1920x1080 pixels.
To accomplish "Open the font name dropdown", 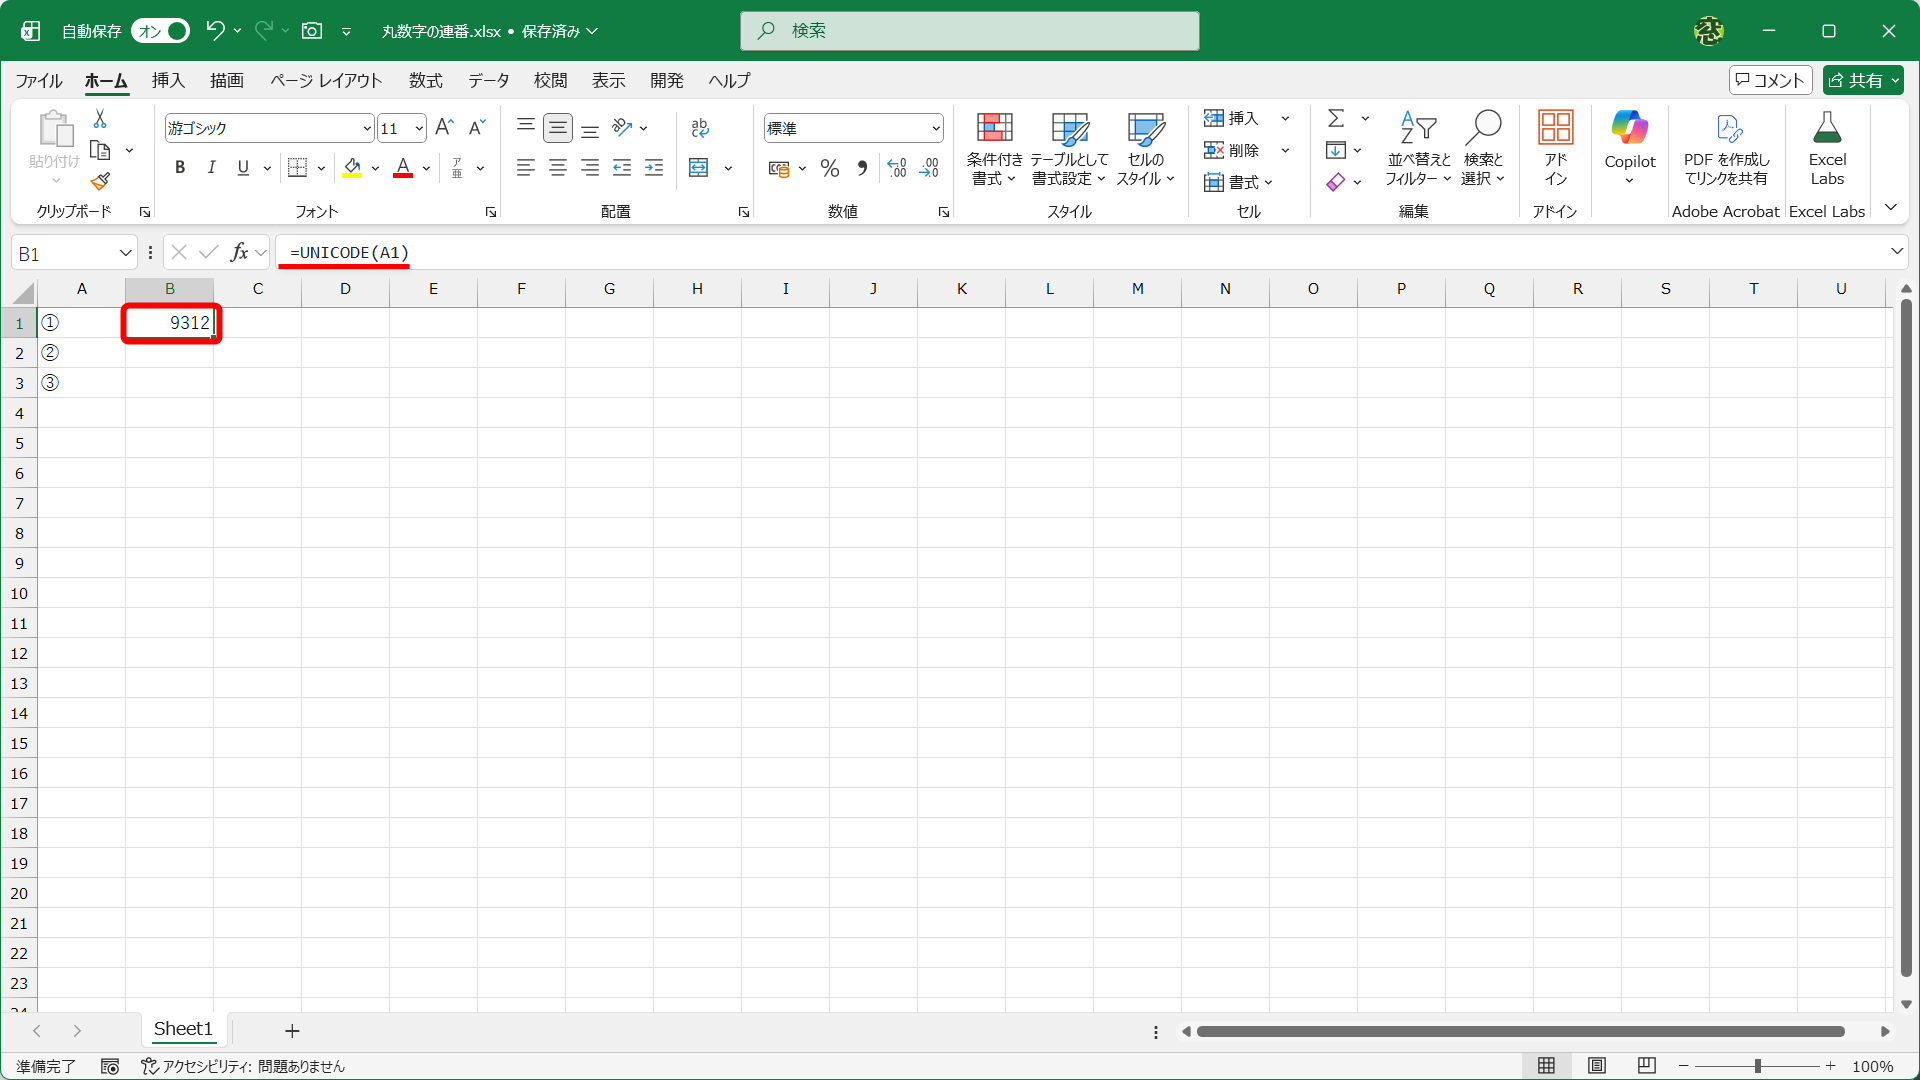I will click(367, 128).
